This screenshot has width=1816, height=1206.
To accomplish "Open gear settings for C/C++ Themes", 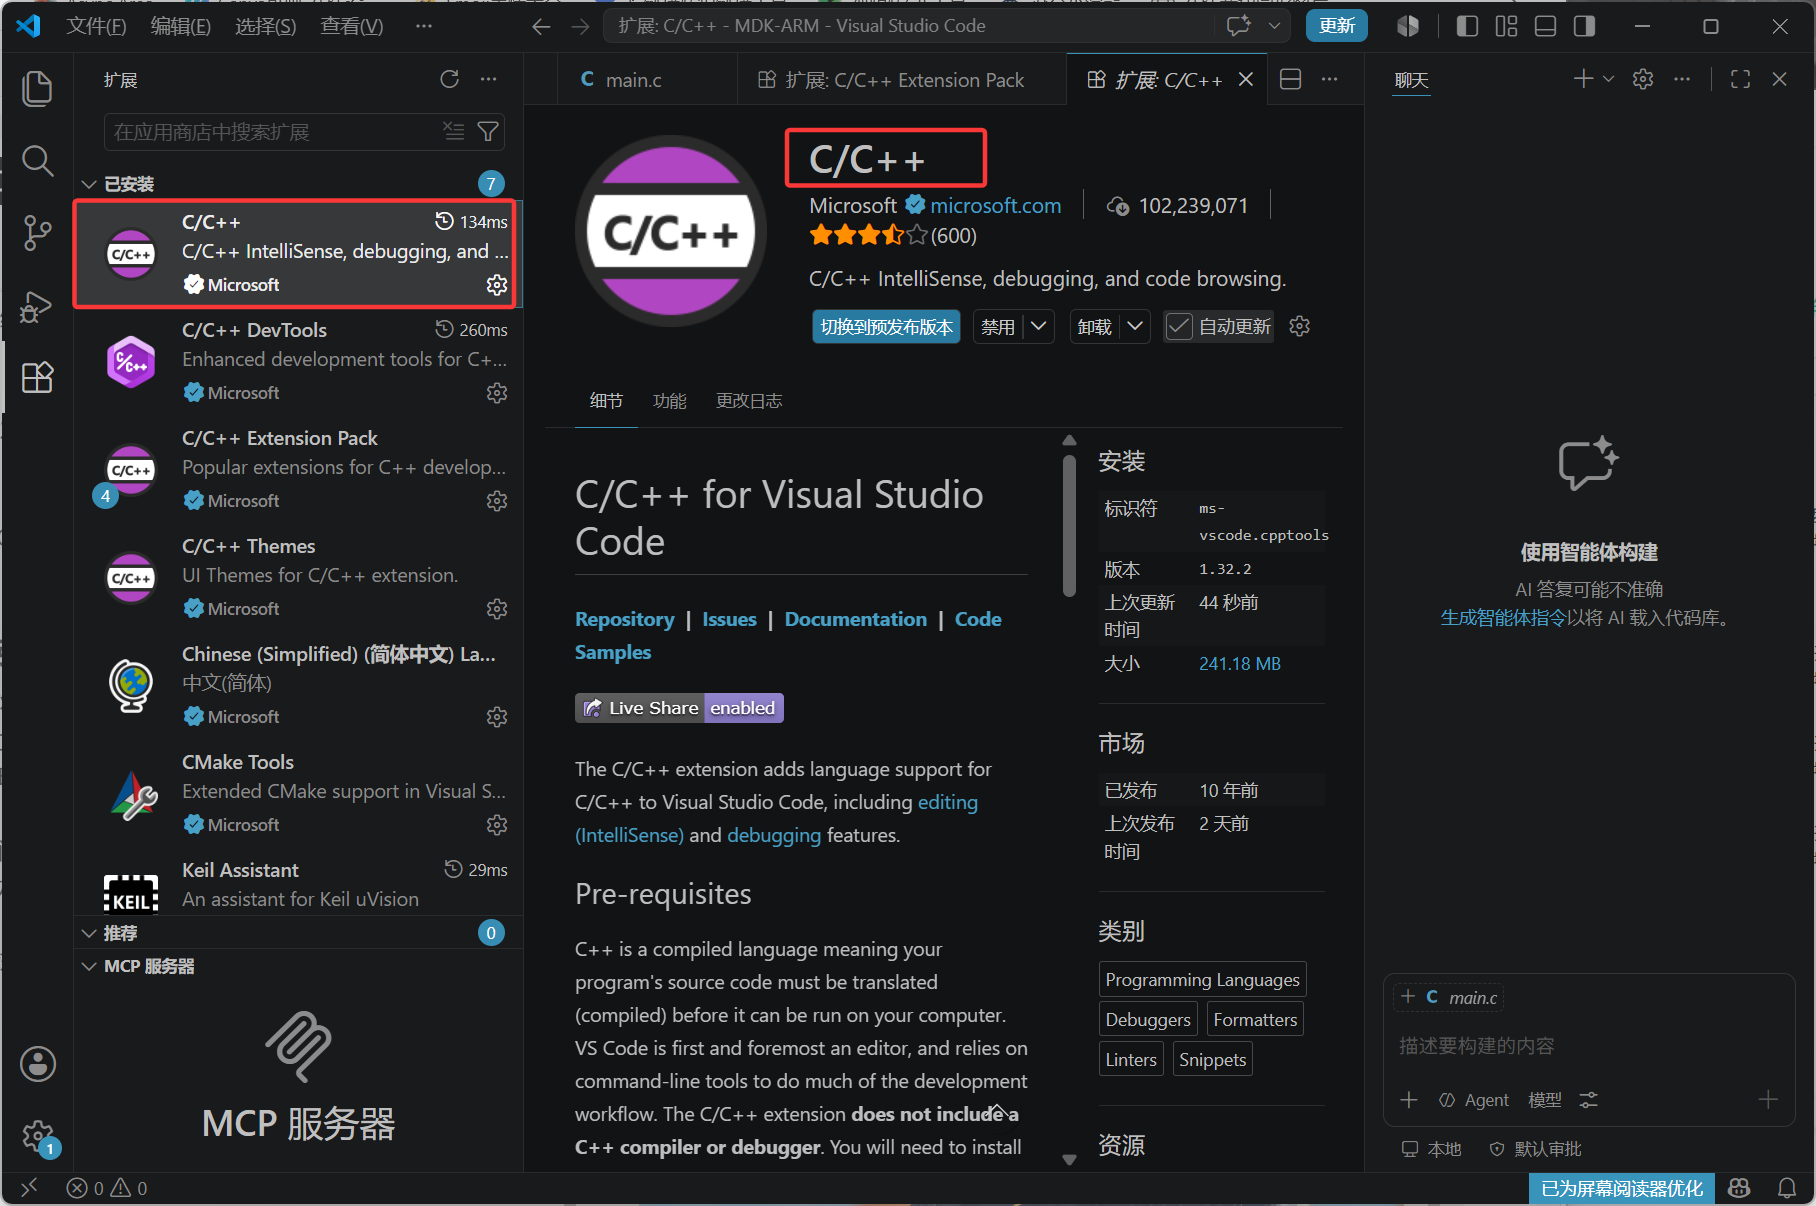I will (x=497, y=609).
